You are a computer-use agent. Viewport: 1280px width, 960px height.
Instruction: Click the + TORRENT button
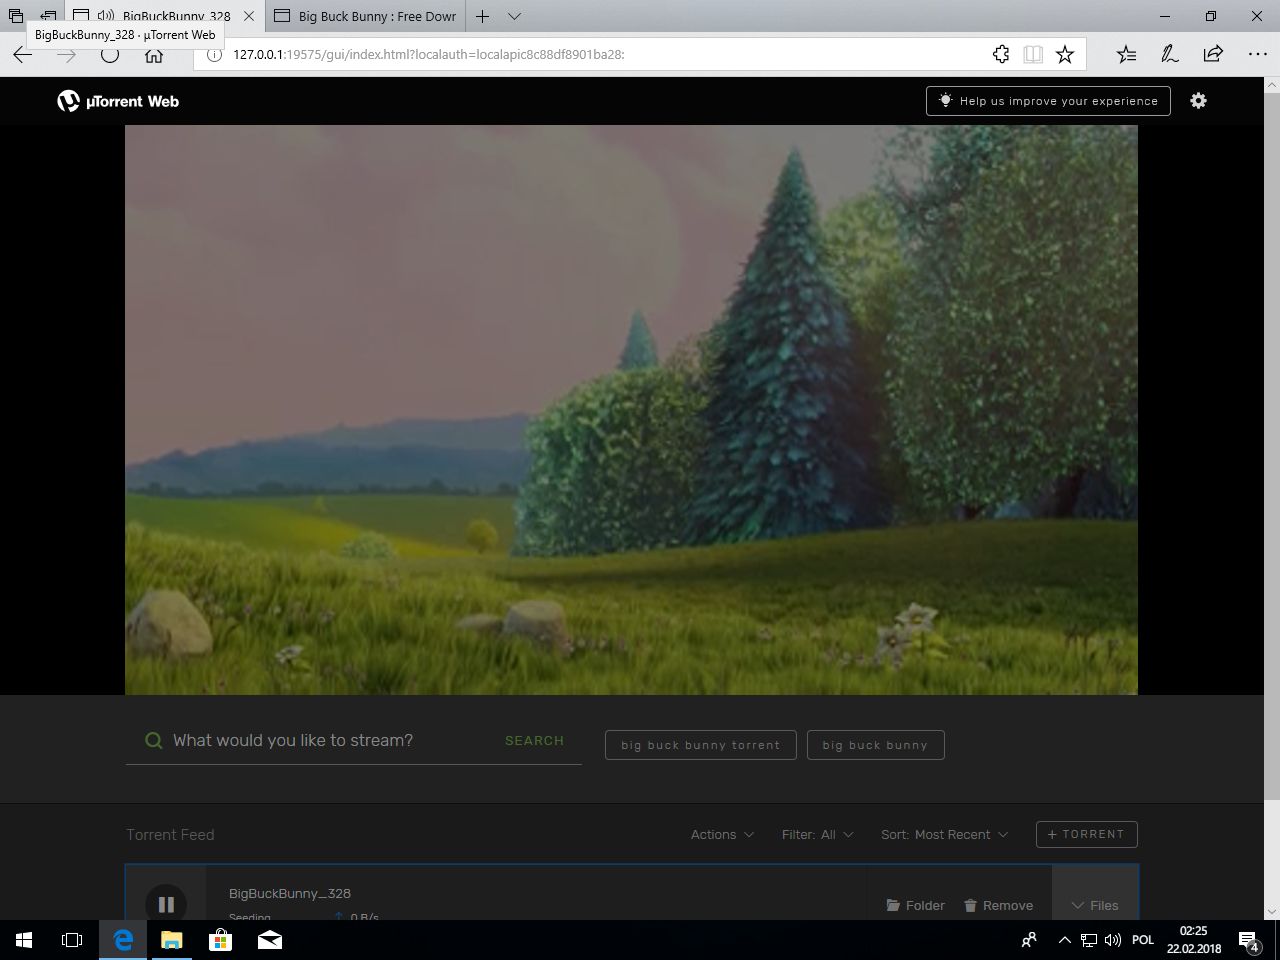coord(1087,834)
